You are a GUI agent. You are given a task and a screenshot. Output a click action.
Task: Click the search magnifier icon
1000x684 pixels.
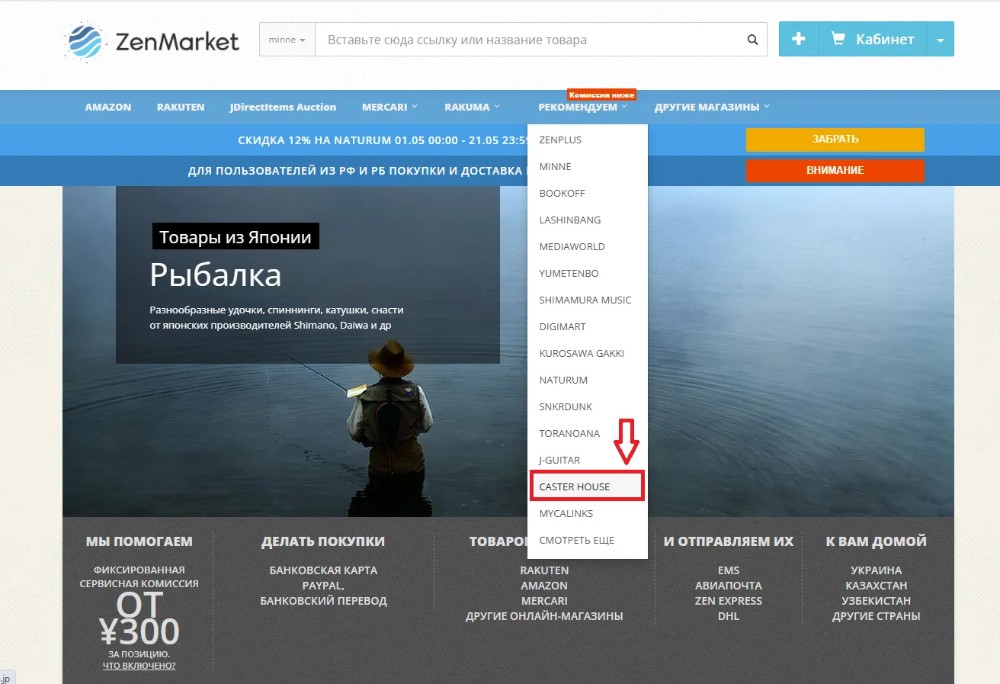pyautogui.click(x=753, y=40)
